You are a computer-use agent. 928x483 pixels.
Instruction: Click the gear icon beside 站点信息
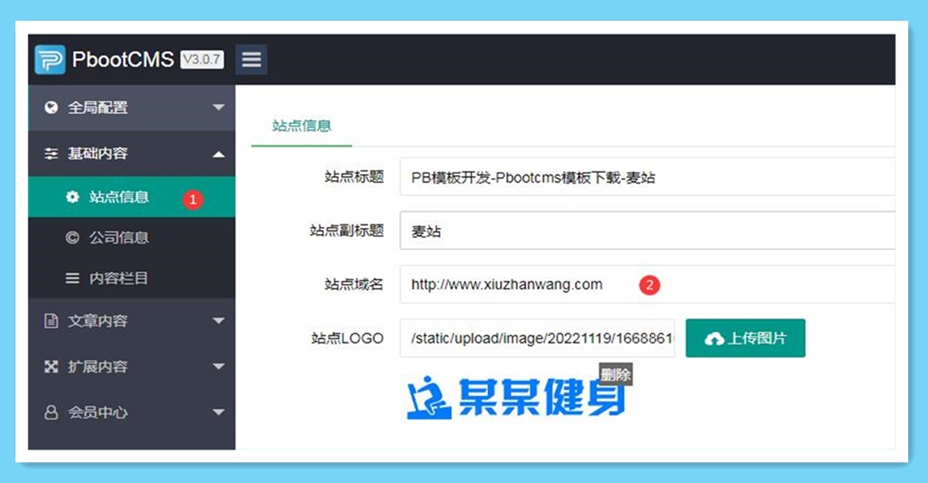click(x=72, y=197)
